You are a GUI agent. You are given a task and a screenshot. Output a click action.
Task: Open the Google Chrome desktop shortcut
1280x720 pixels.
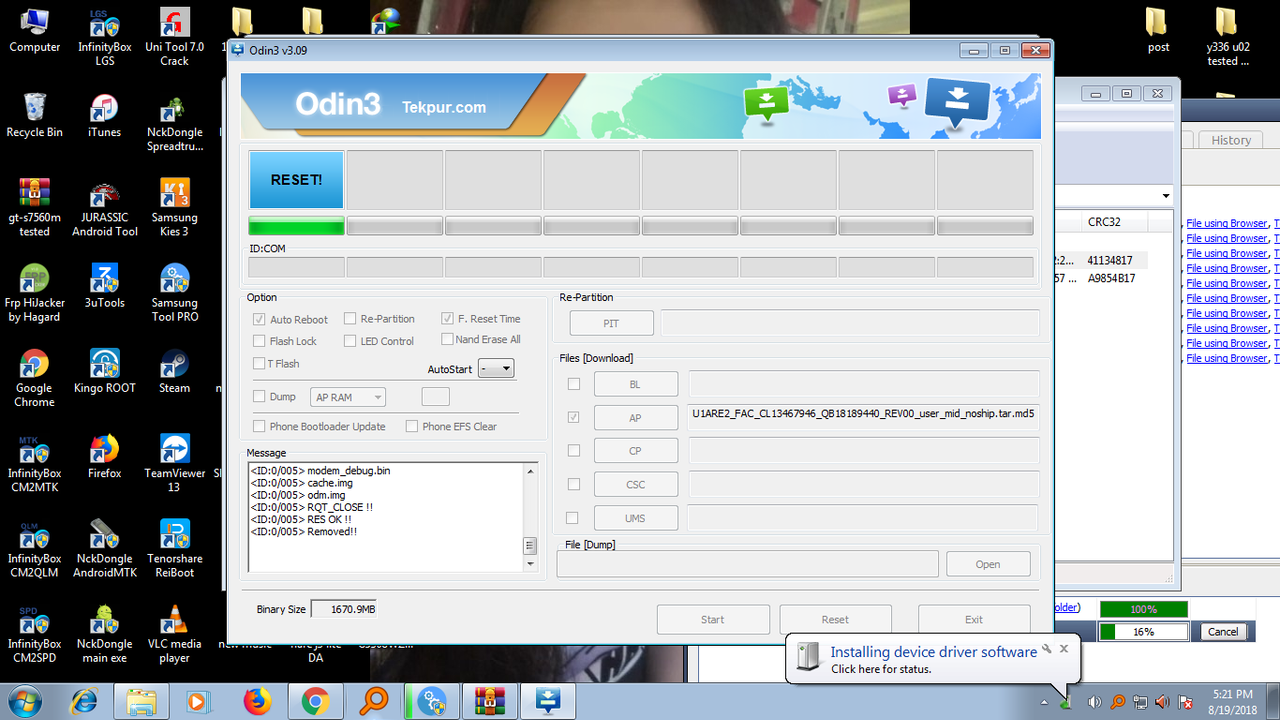[34, 378]
